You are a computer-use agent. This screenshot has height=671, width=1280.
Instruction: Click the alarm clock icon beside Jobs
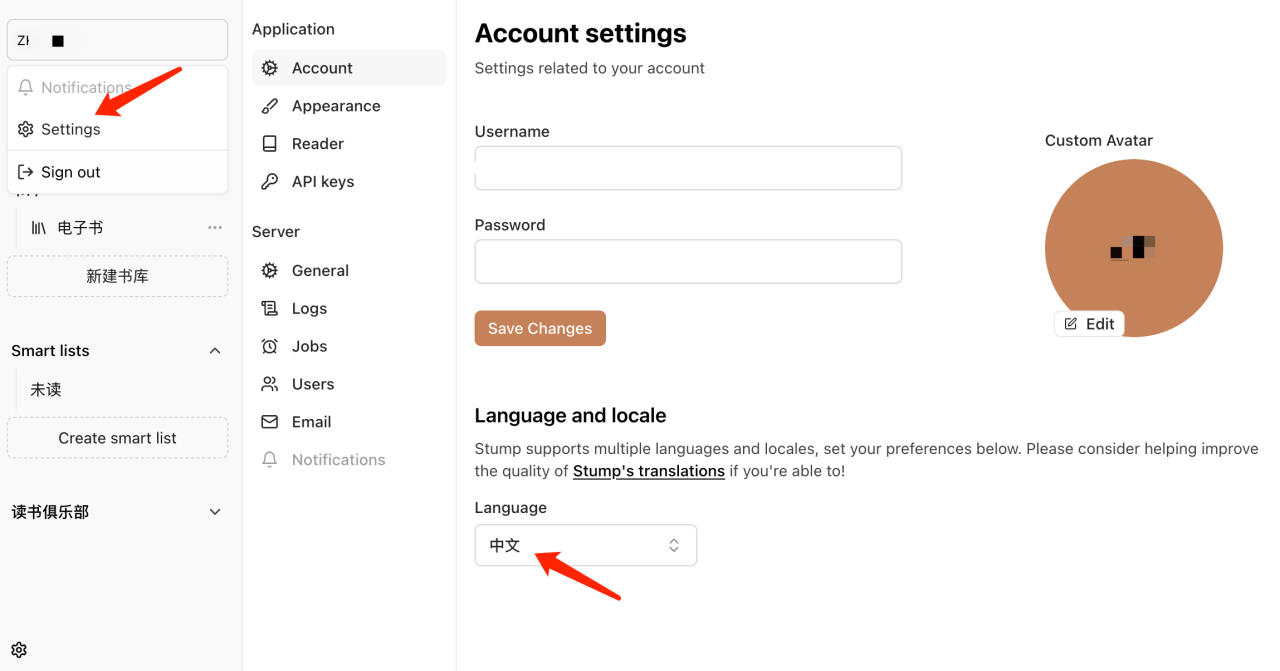click(x=270, y=347)
